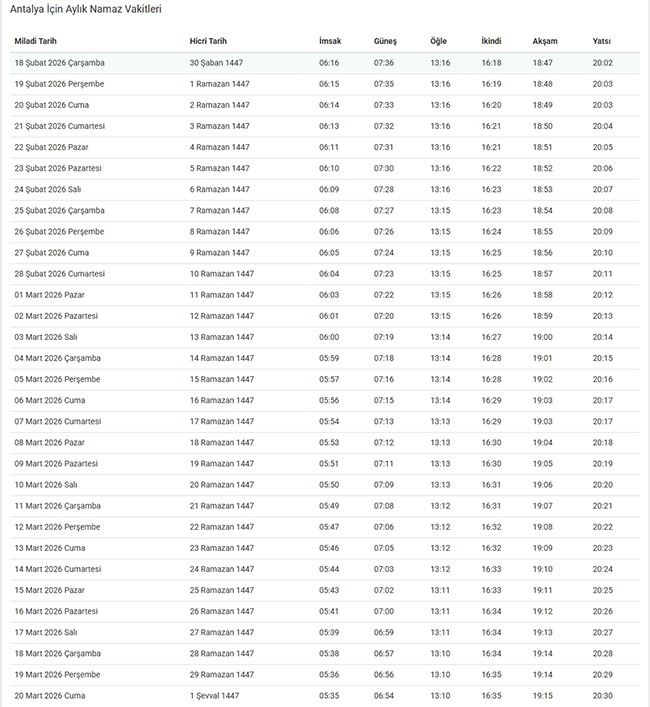Select Yatsı time 20:30 in the last row

coord(602,696)
